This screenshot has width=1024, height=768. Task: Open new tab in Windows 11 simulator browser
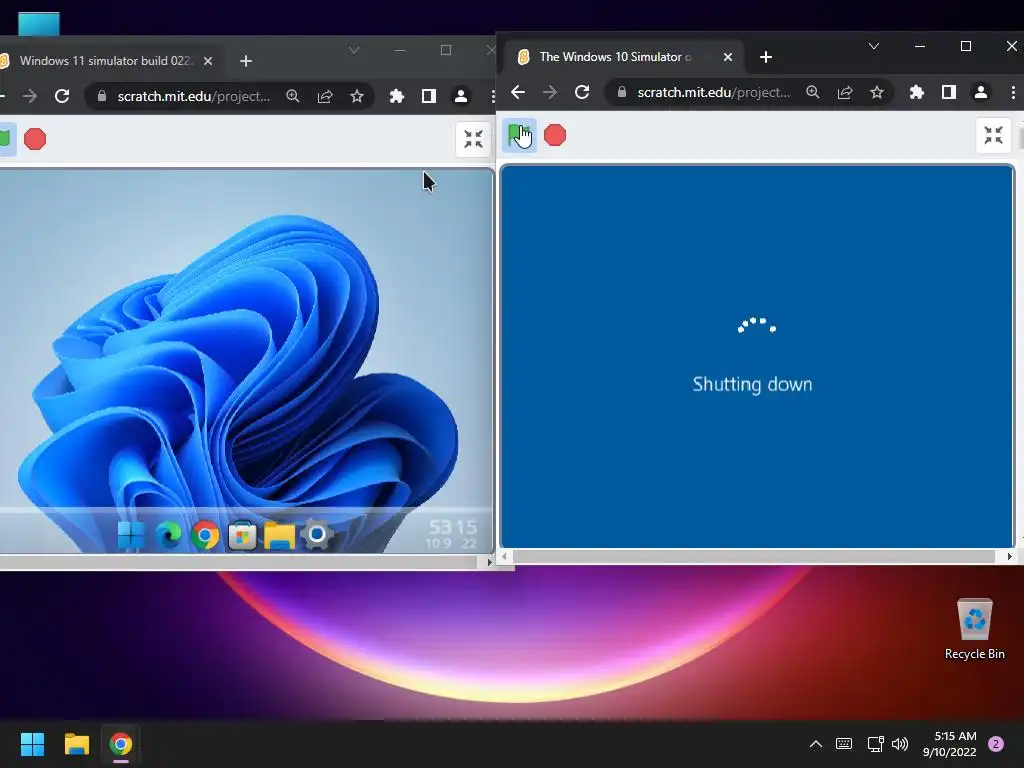pyautogui.click(x=246, y=61)
